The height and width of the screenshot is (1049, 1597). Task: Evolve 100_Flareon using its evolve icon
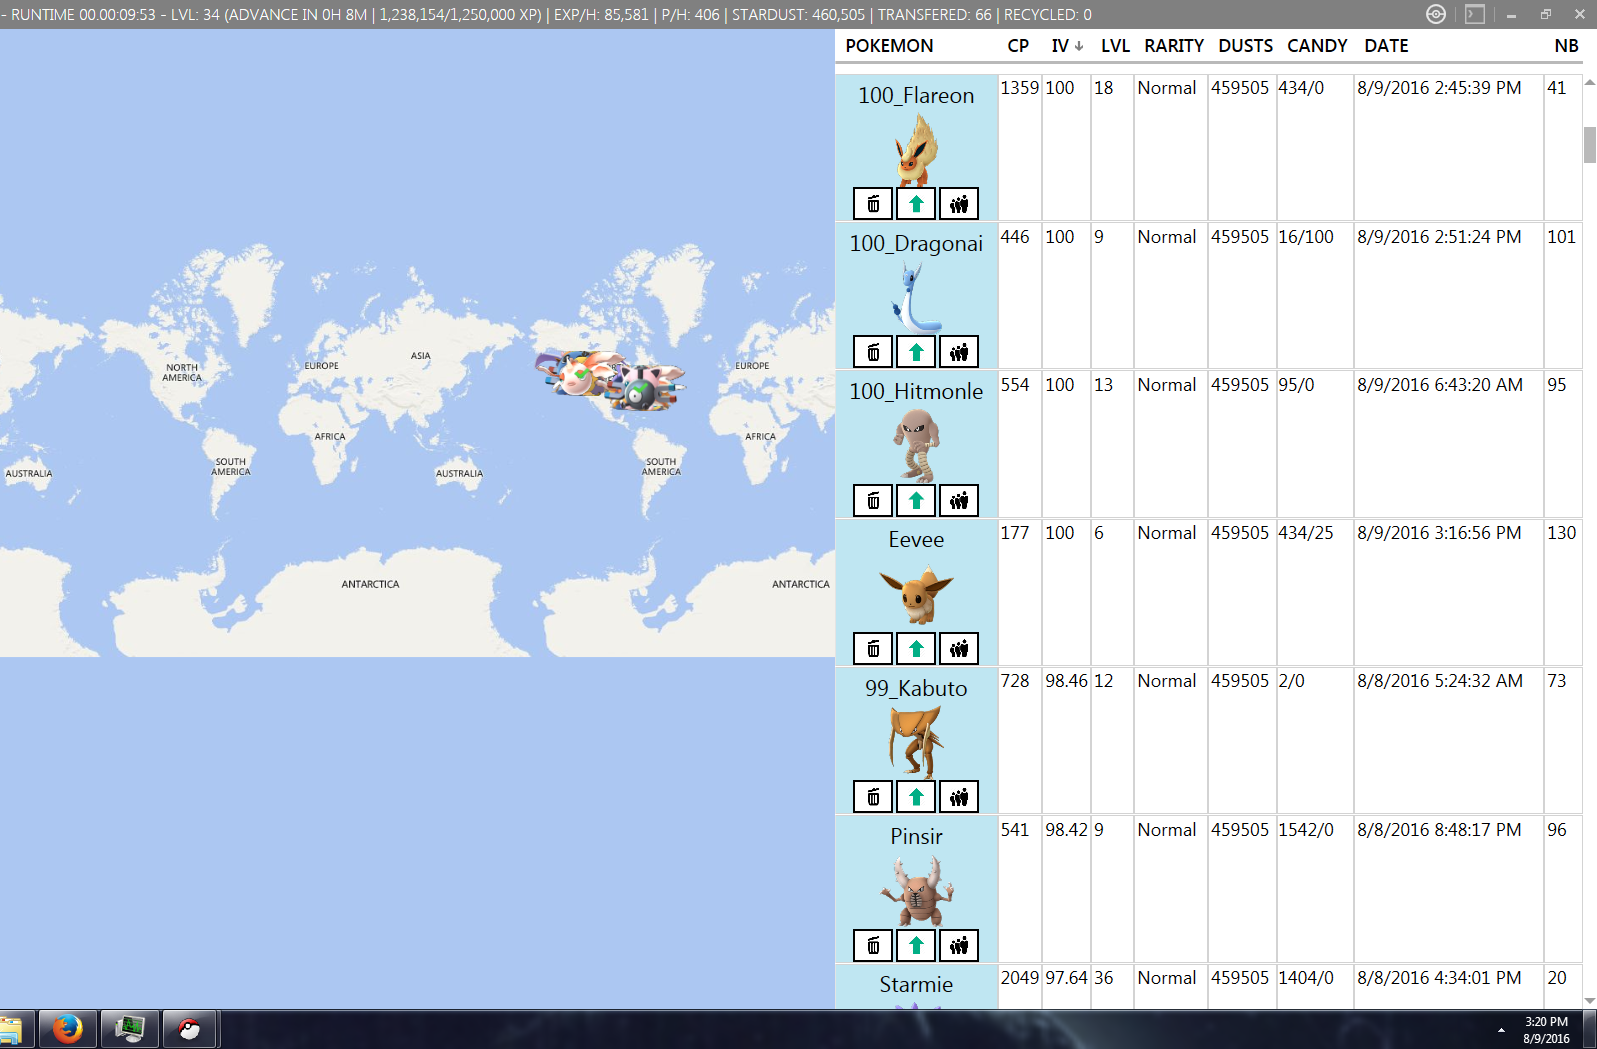click(959, 204)
